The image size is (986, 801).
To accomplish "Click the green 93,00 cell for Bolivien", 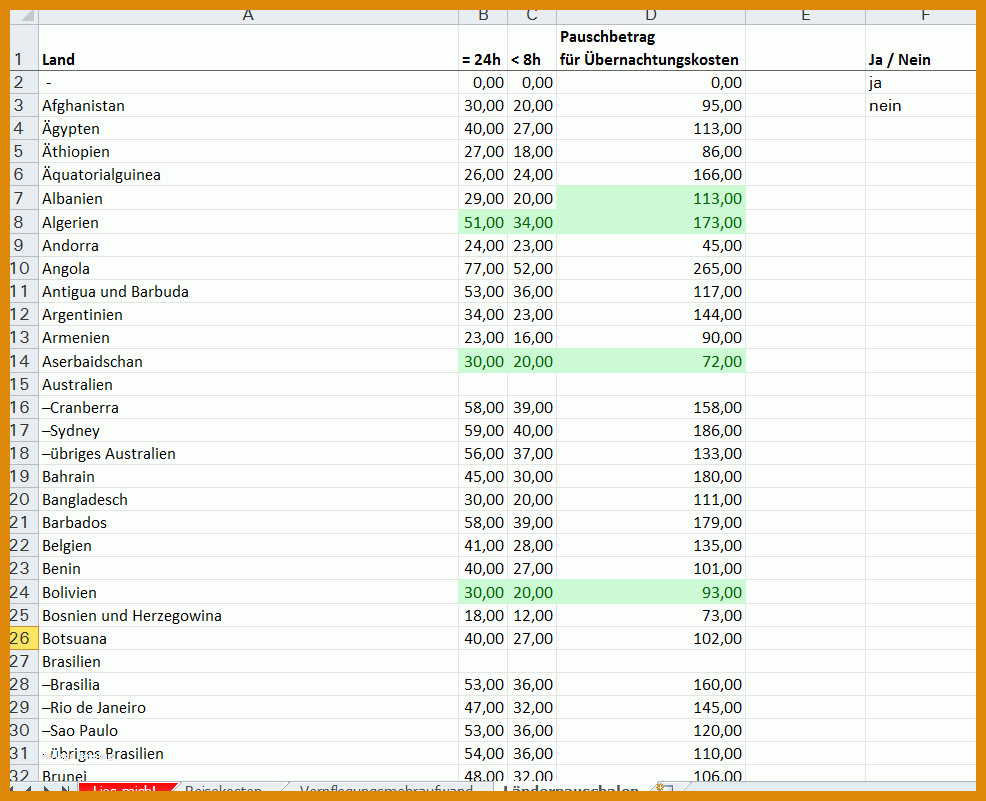I will 651,592.
